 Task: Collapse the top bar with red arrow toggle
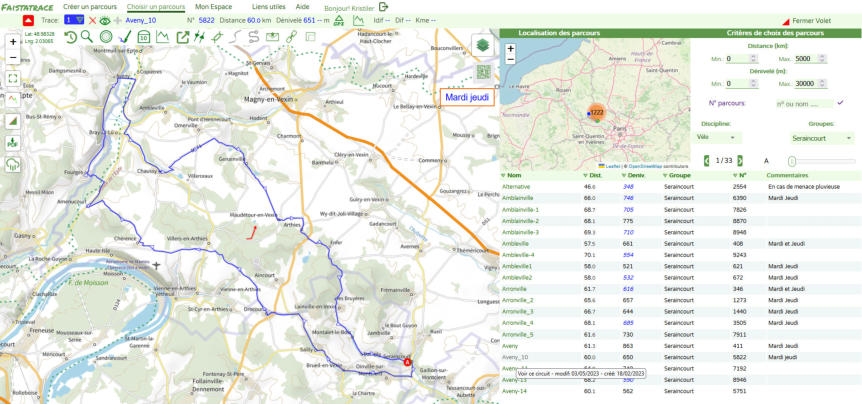point(28,20)
